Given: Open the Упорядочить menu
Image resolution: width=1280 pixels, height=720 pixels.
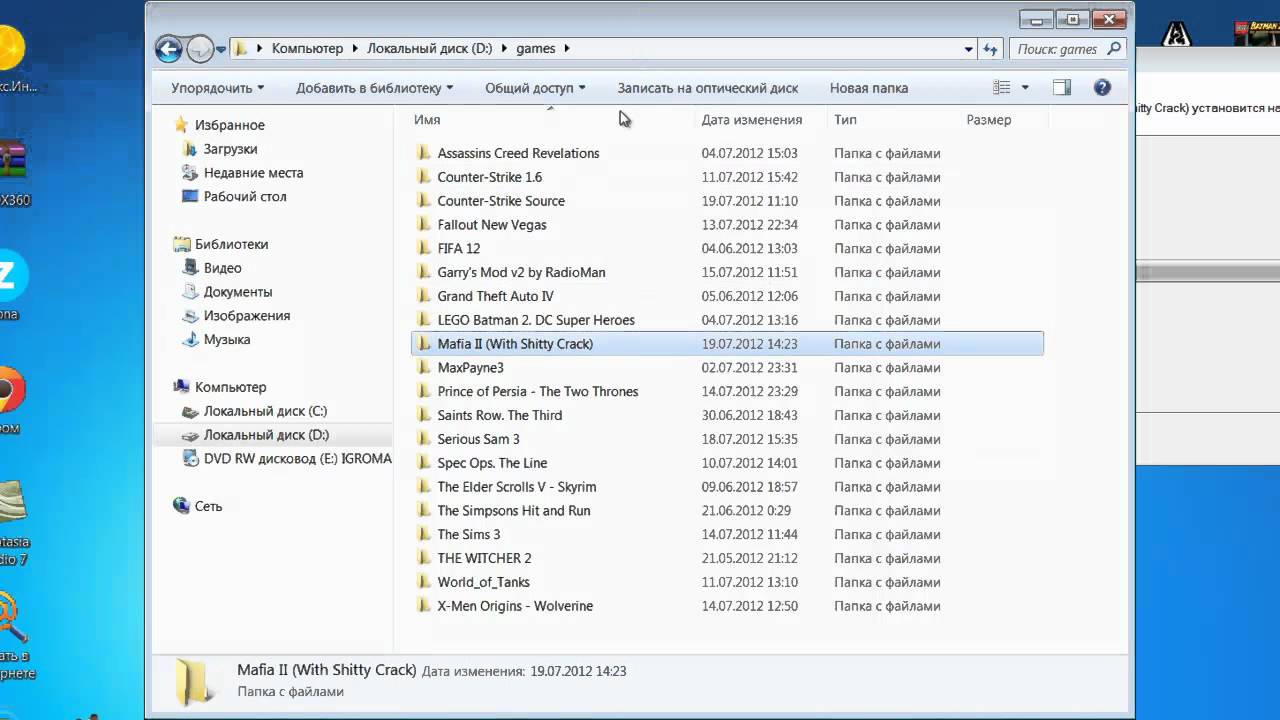Looking at the screenshot, I should pyautogui.click(x=218, y=88).
